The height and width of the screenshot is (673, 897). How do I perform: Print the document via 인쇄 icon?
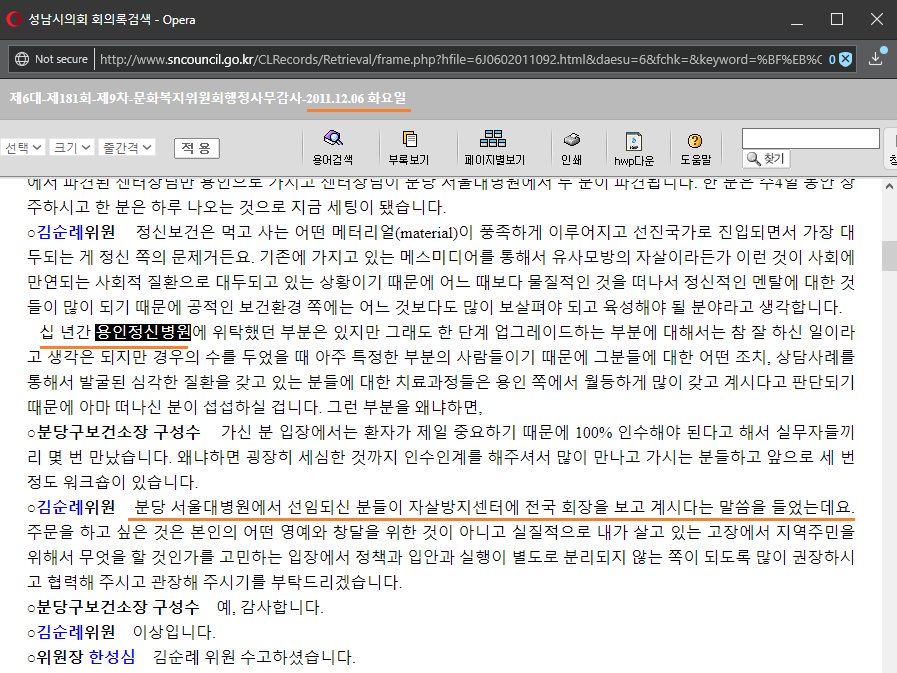pos(572,147)
